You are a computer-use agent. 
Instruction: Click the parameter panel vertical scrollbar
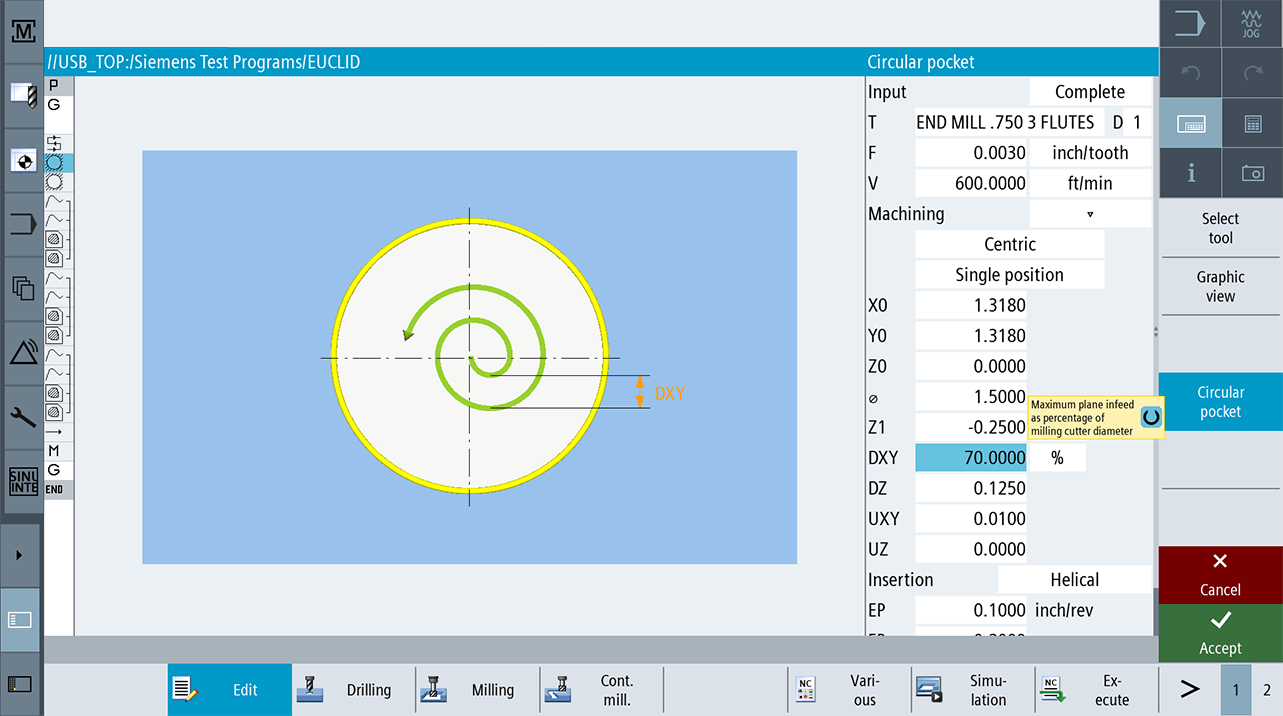click(1156, 355)
